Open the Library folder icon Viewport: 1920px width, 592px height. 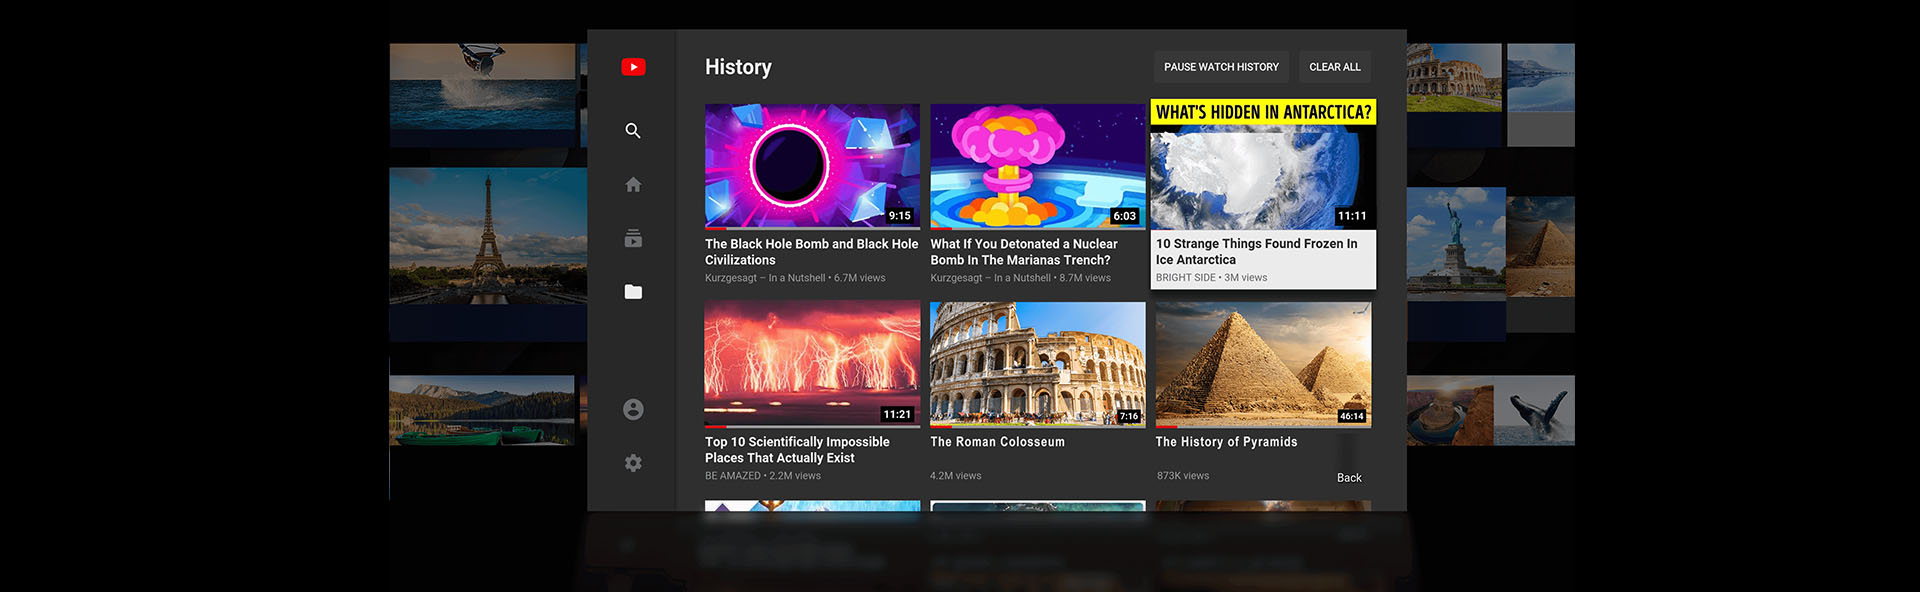tap(633, 292)
